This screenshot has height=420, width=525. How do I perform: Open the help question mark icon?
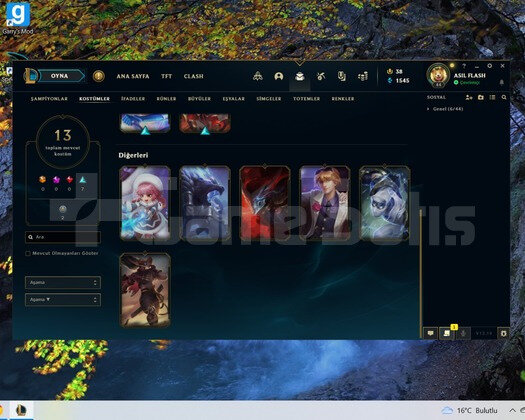coord(464,66)
